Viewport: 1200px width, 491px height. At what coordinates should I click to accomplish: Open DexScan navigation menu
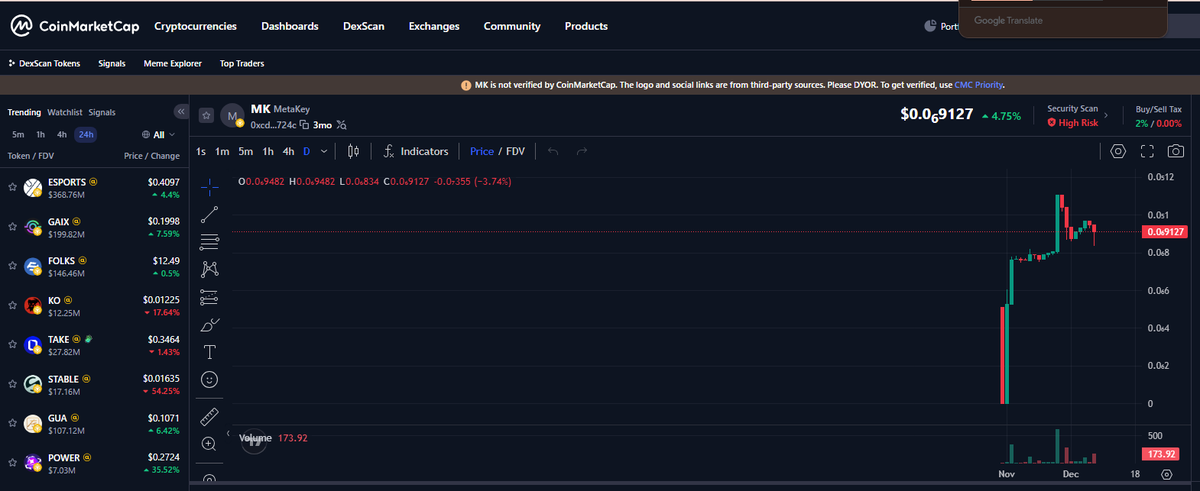tap(364, 26)
